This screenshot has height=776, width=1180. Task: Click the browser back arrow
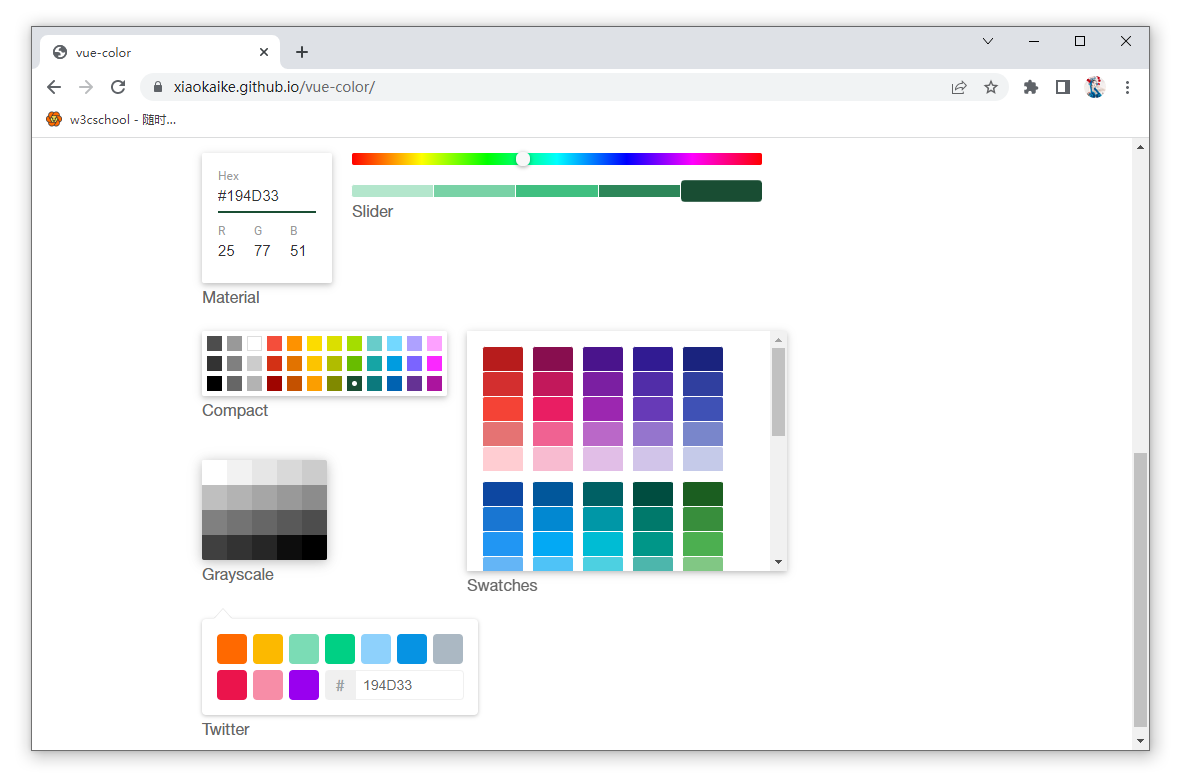tap(54, 87)
